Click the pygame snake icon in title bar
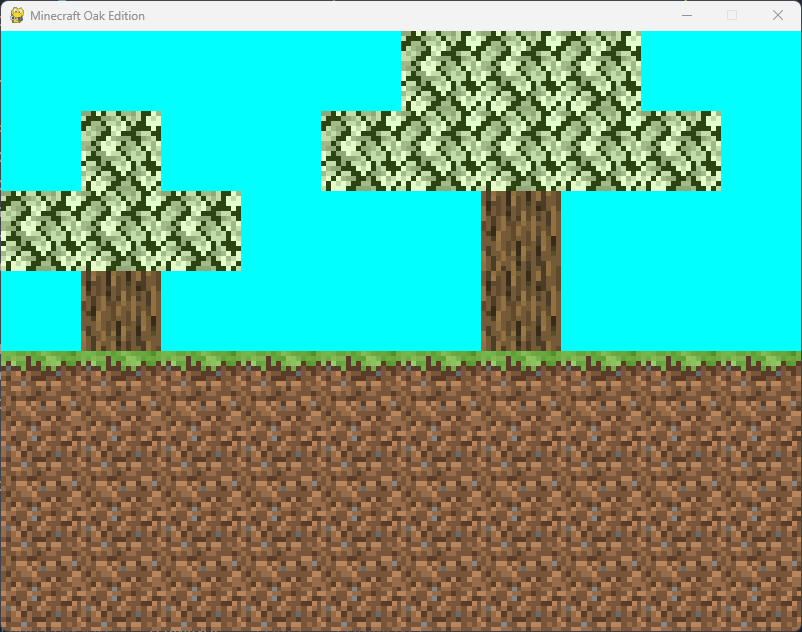Viewport: 802px width, 632px height. point(17,15)
